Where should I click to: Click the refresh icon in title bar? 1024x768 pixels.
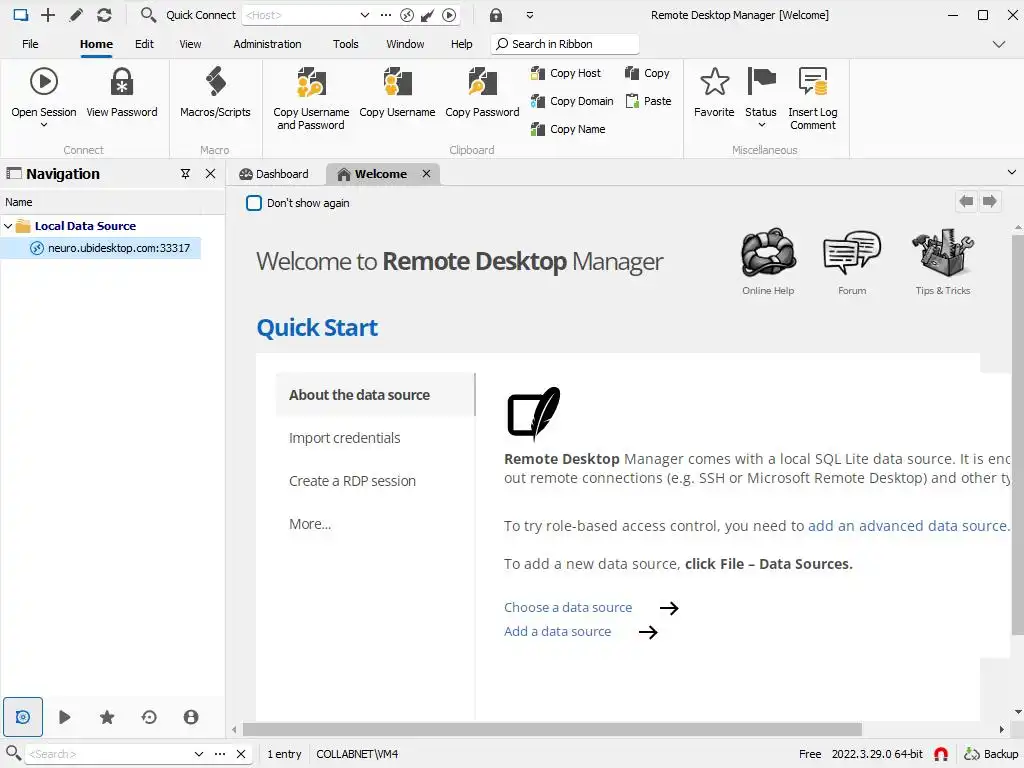pos(104,14)
